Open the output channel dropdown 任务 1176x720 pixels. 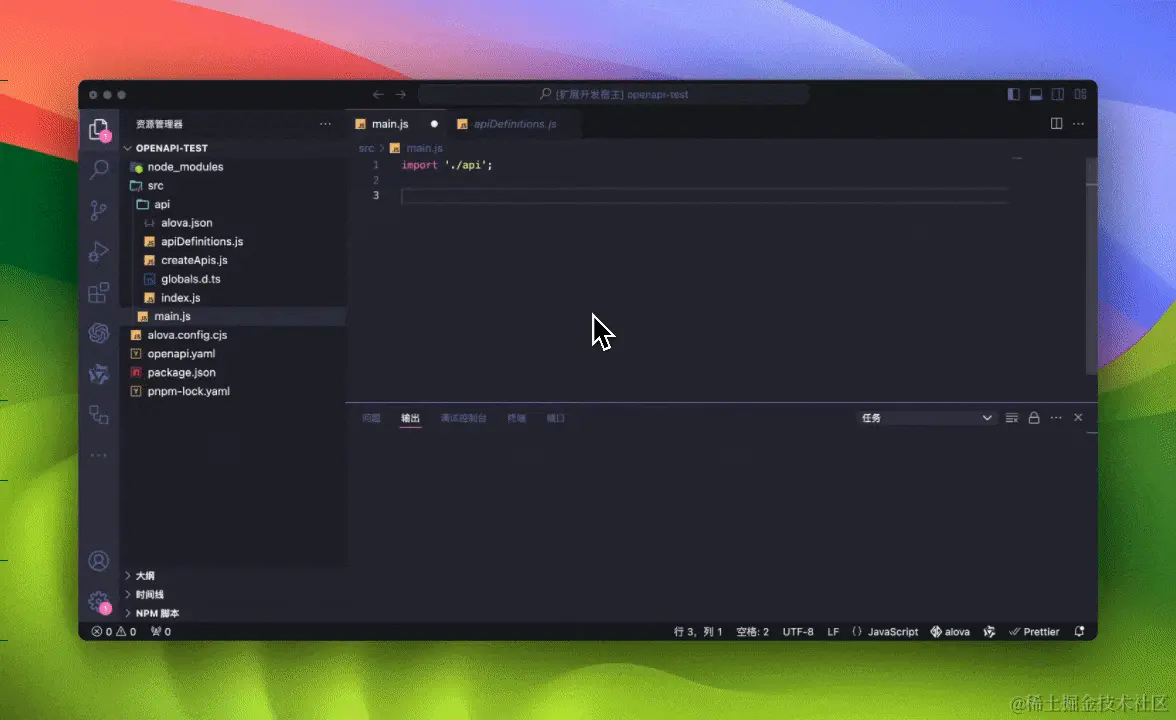point(926,418)
